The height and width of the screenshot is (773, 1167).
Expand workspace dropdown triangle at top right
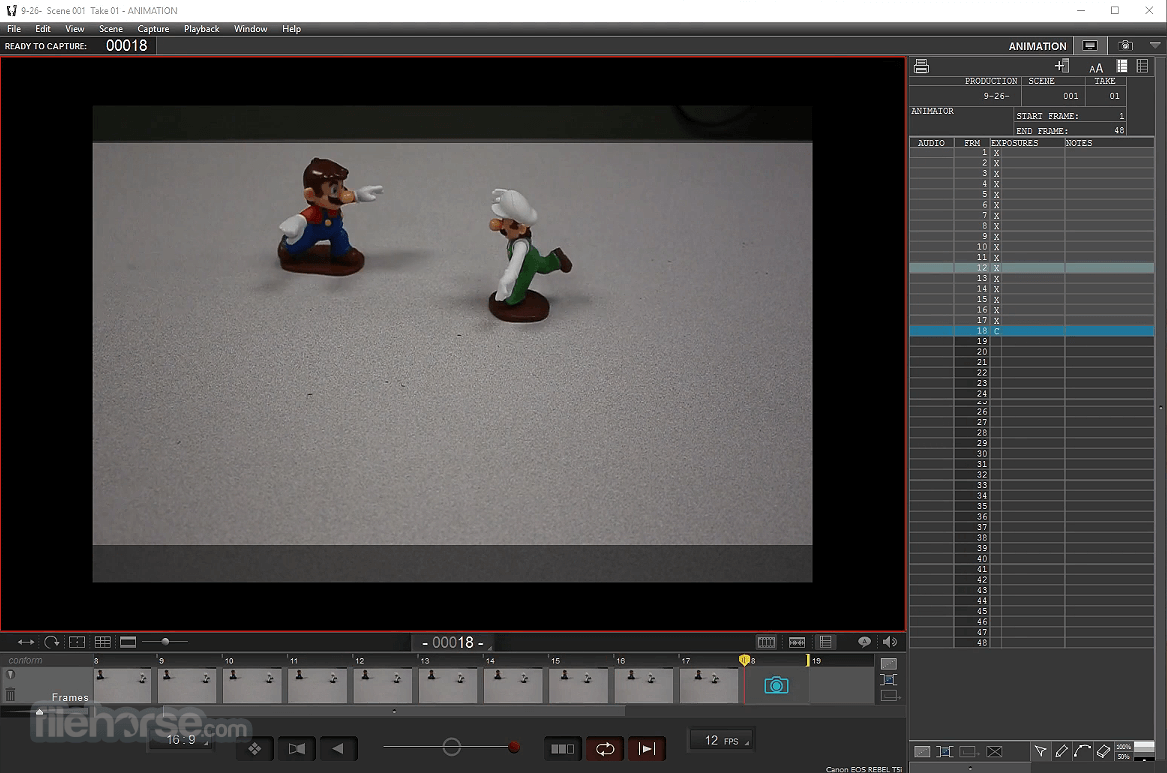tap(1155, 45)
